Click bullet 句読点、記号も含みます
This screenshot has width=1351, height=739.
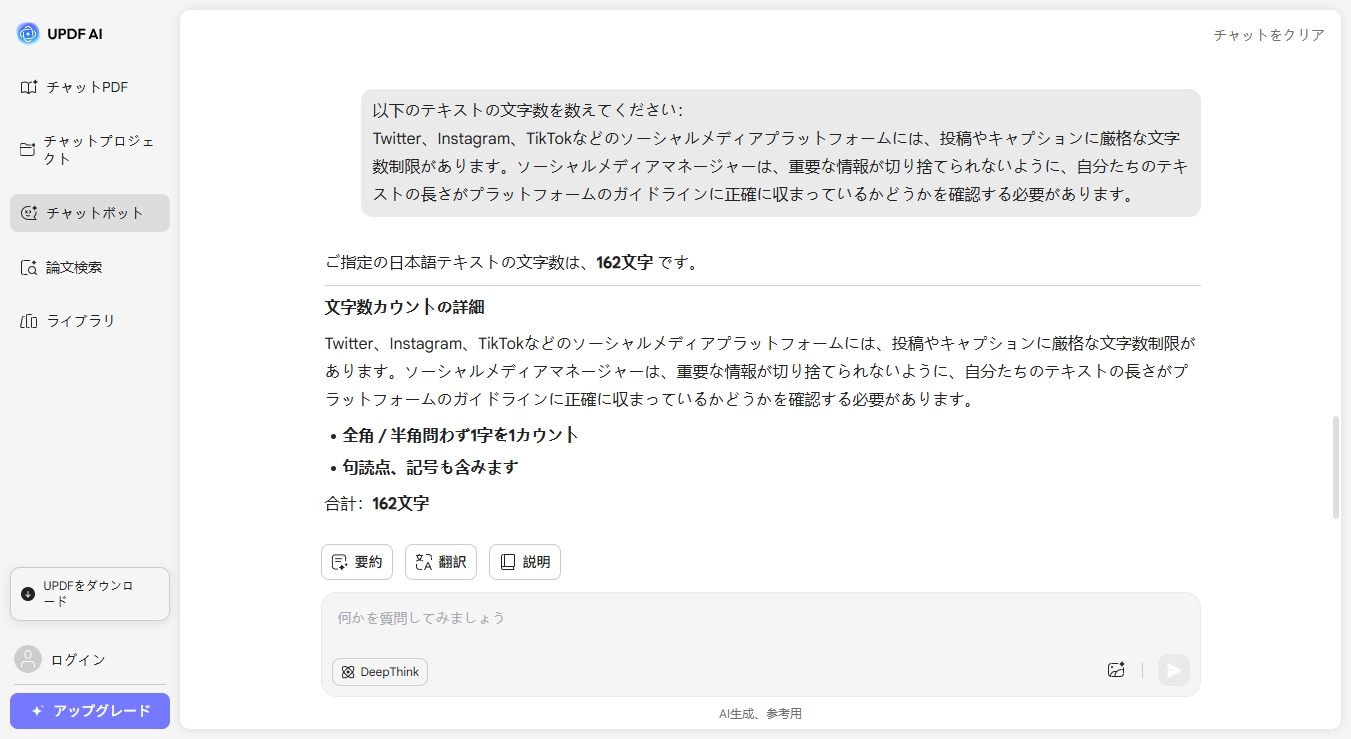click(x=430, y=467)
